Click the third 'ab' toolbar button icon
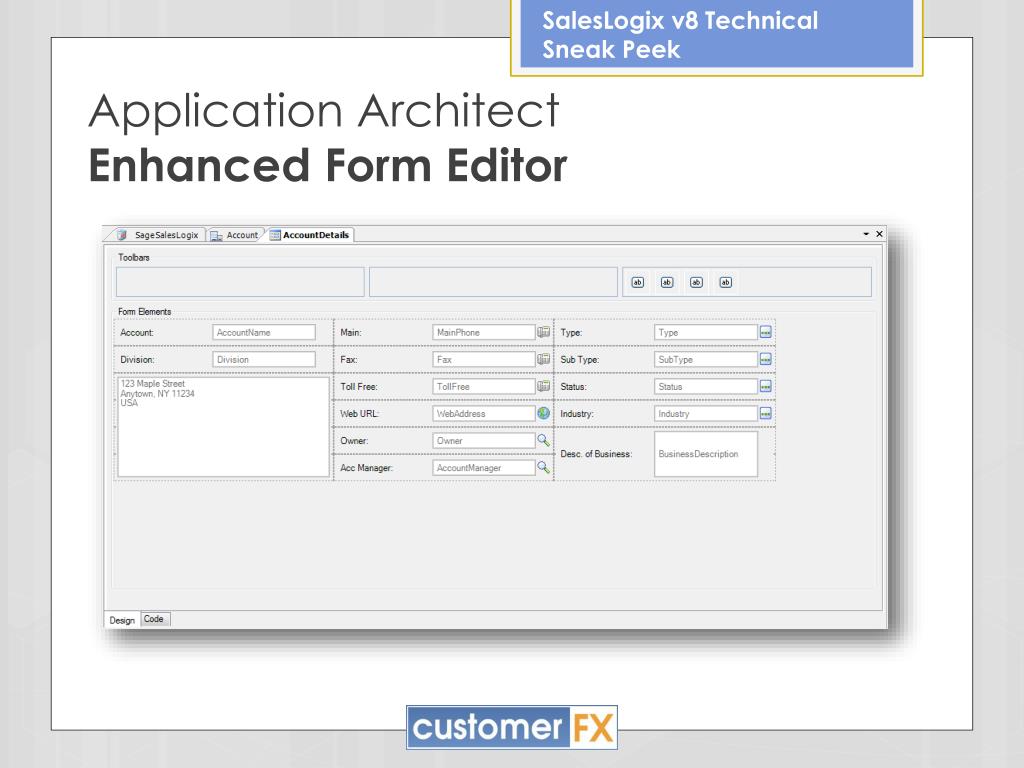This screenshot has width=1024, height=768. (x=696, y=282)
